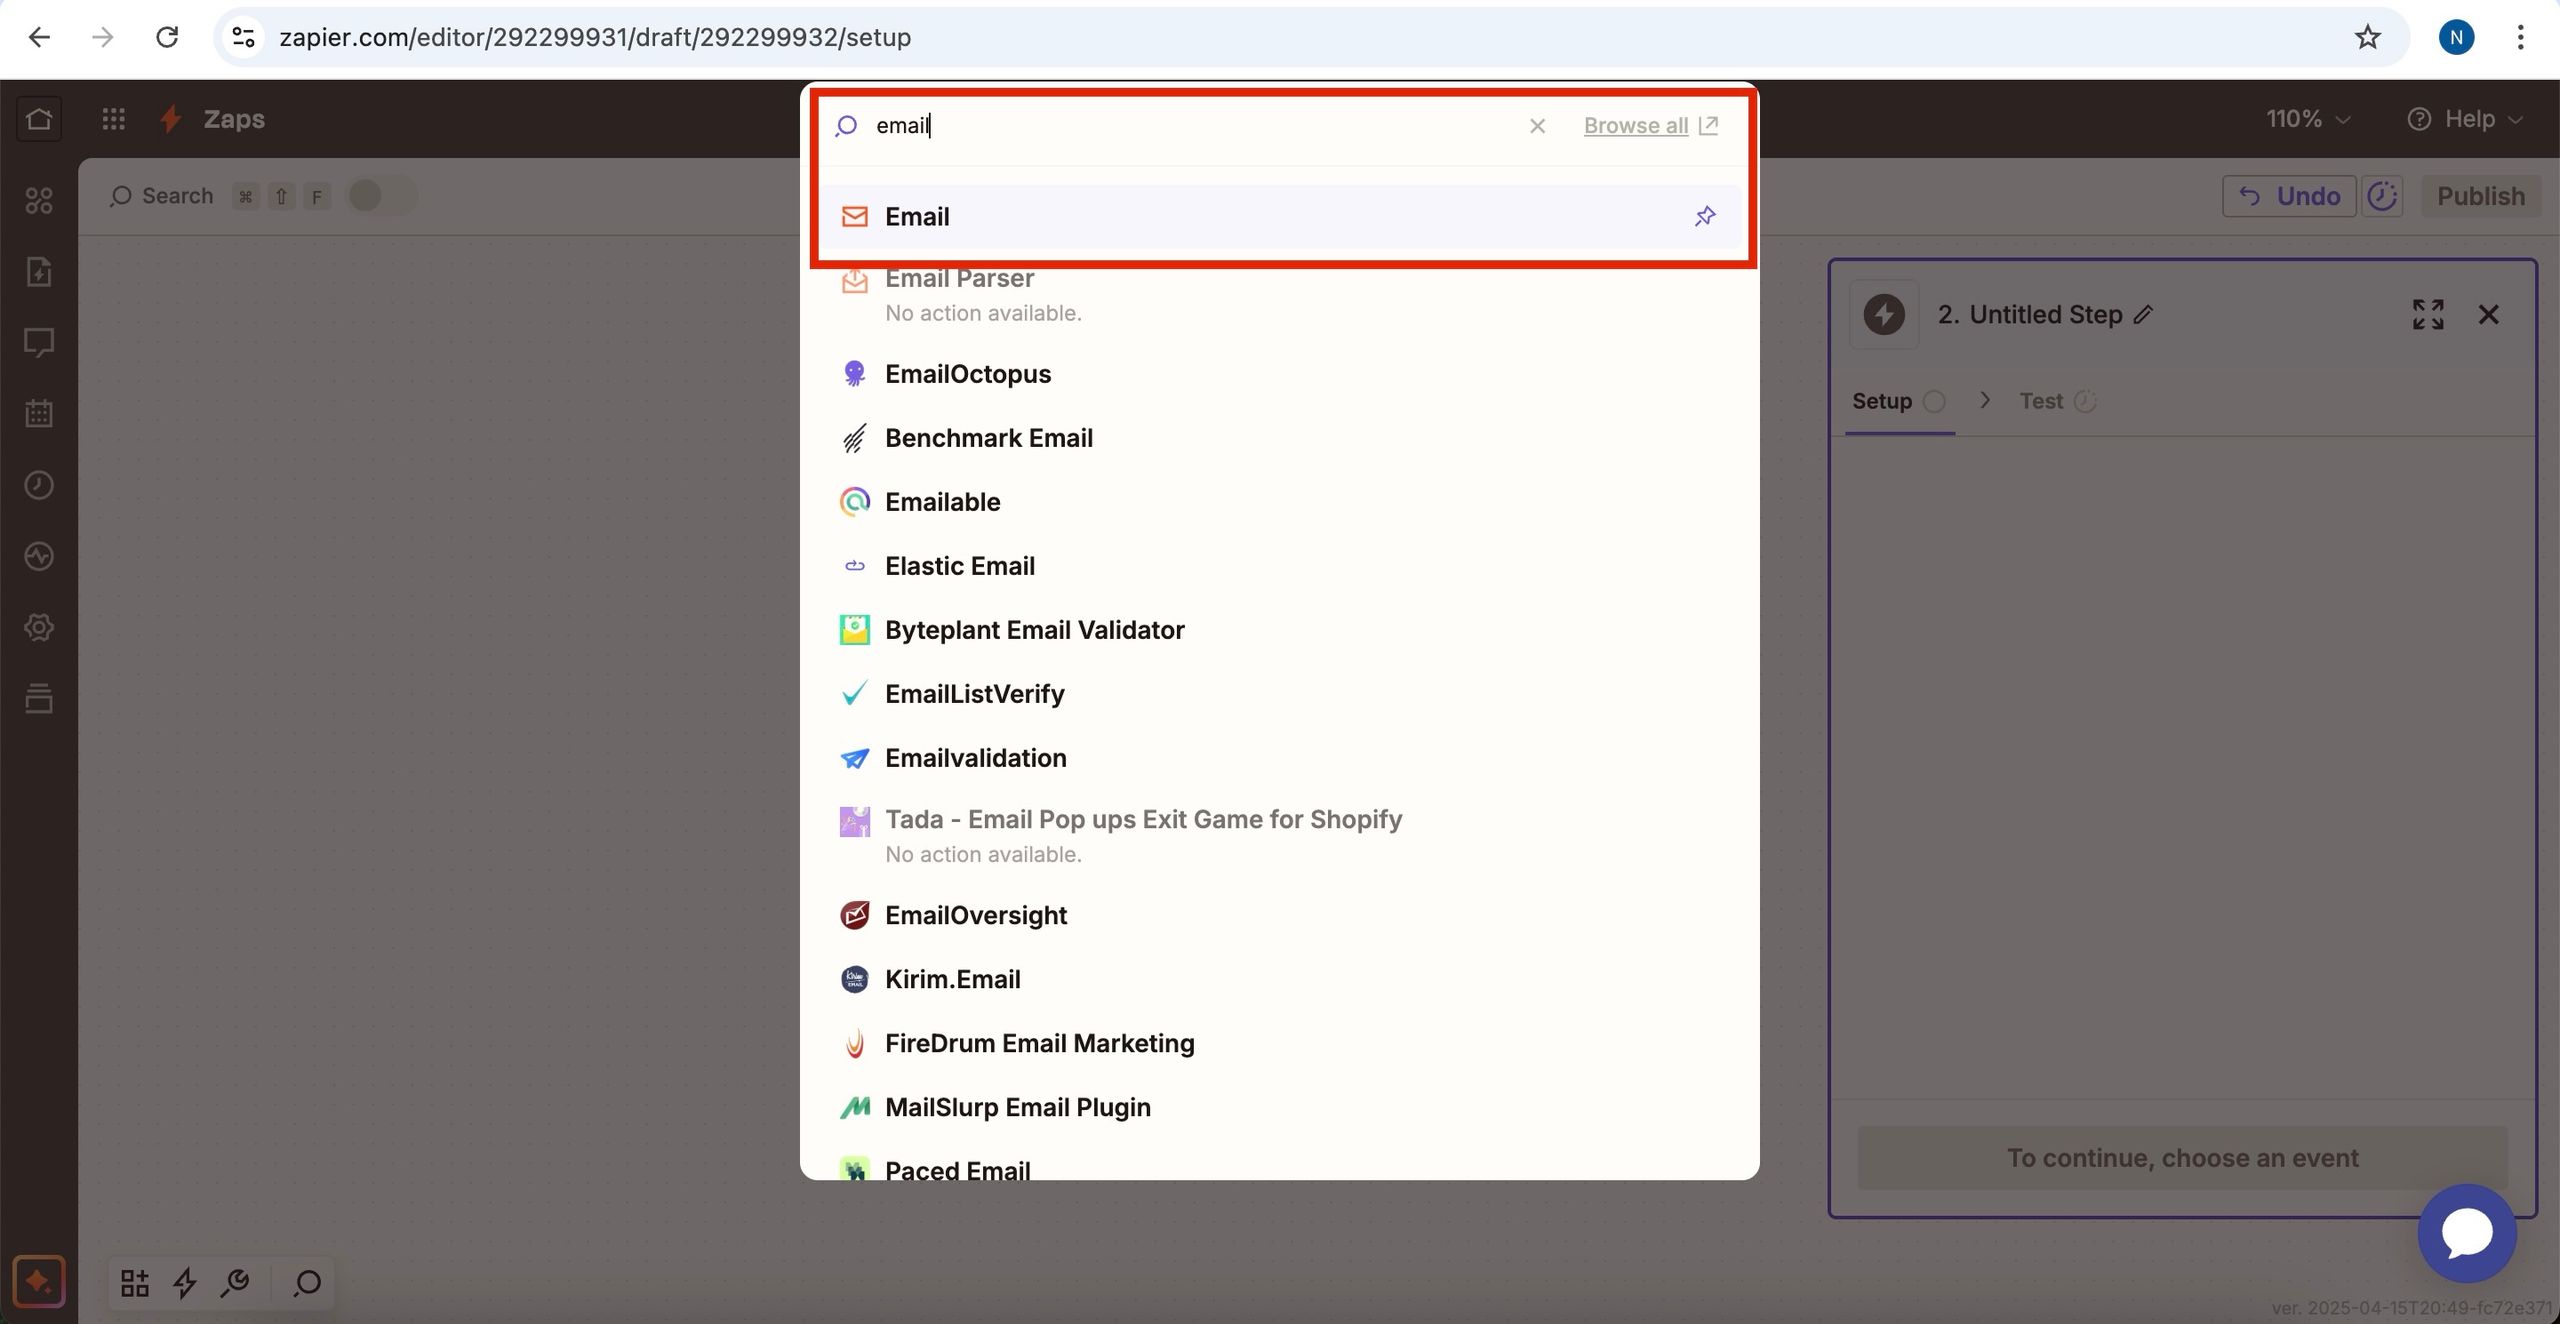Click the bottom toolbar wrench tool icon
The image size is (2560, 1324).
tap(235, 1282)
